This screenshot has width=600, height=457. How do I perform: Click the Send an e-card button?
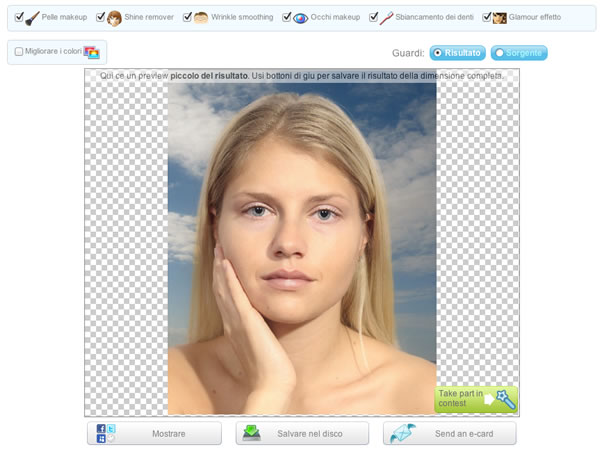(450, 433)
